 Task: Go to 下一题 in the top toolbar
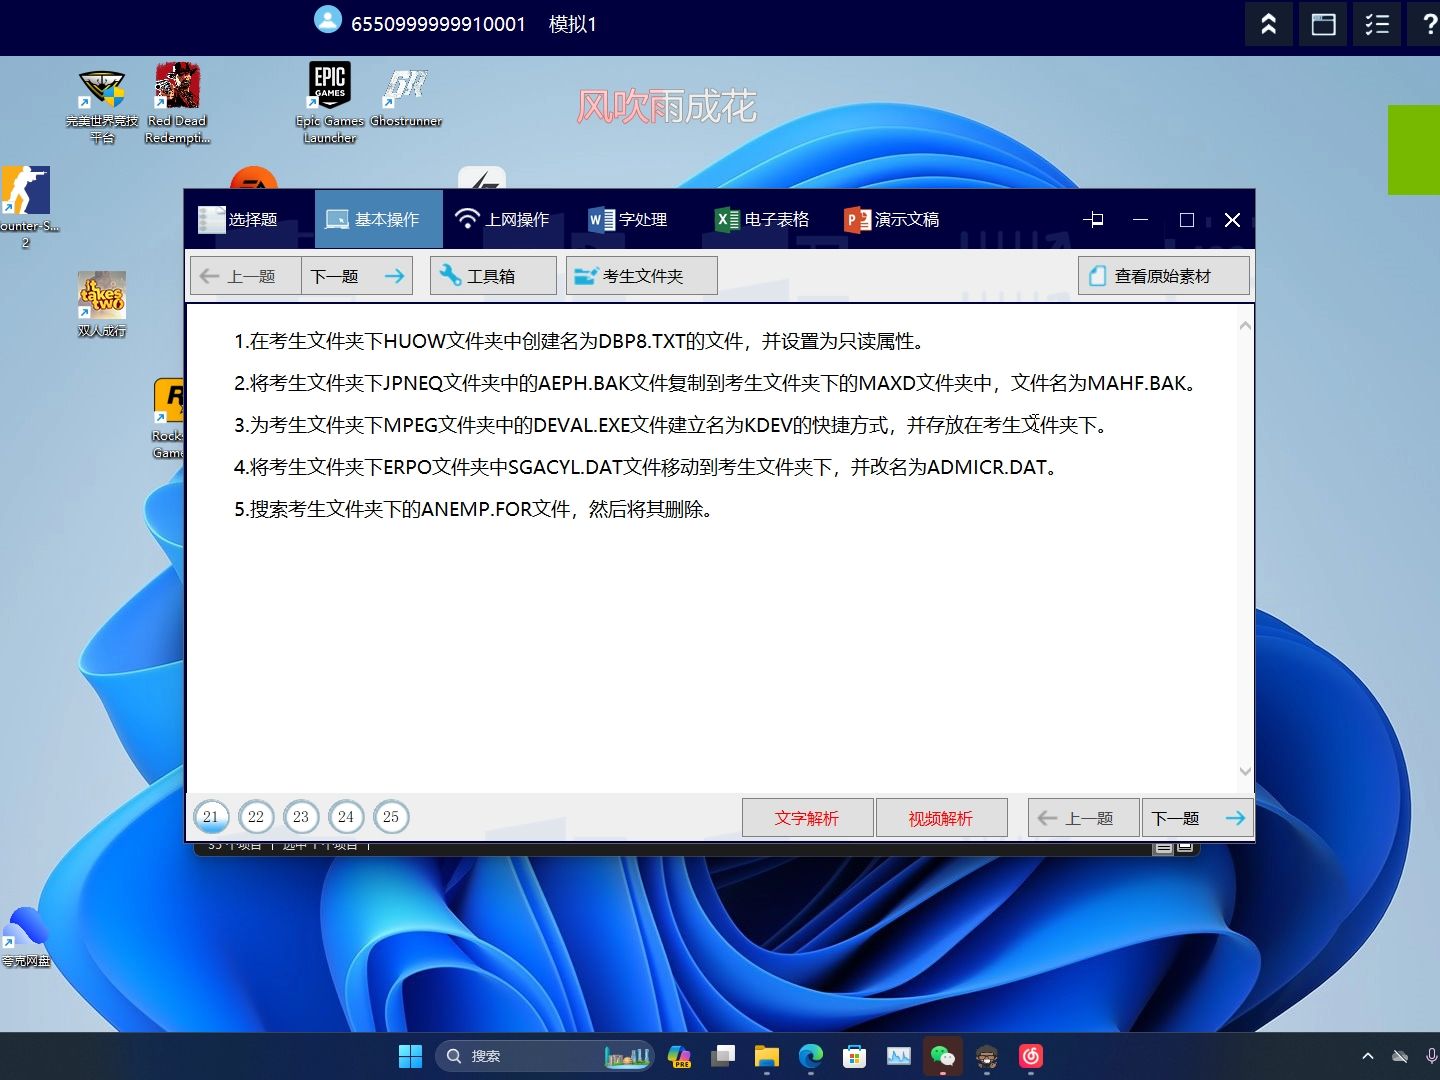click(357, 276)
